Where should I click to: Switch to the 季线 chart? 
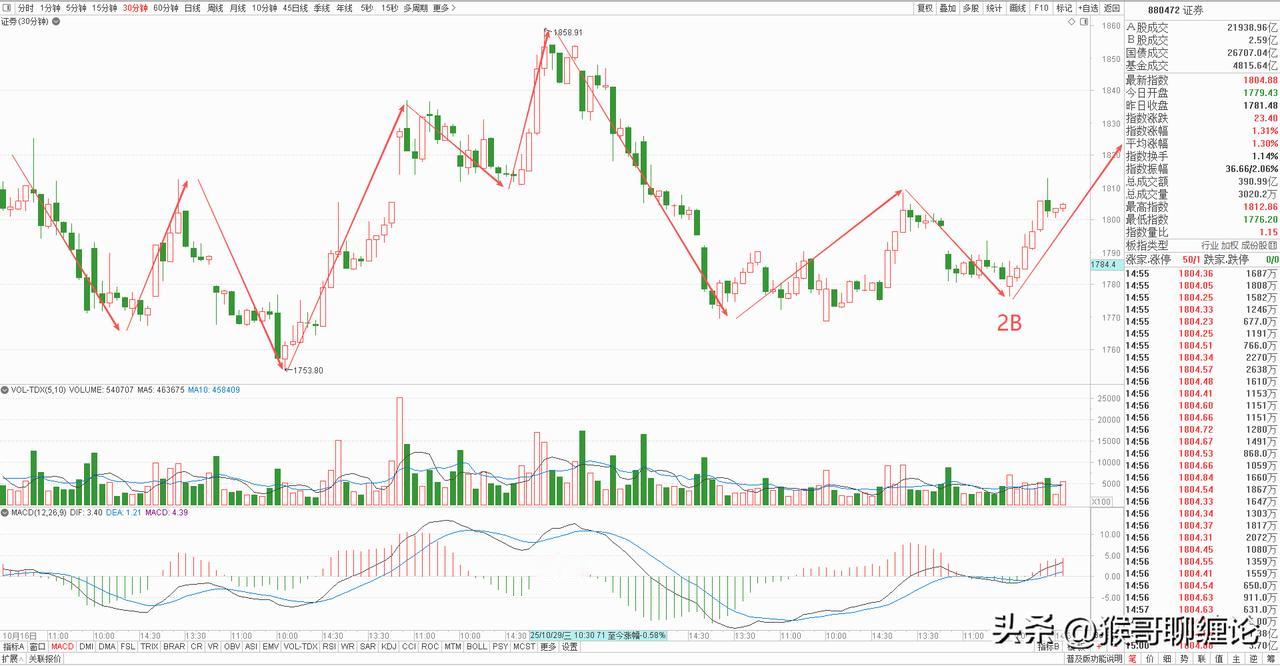click(x=322, y=7)
